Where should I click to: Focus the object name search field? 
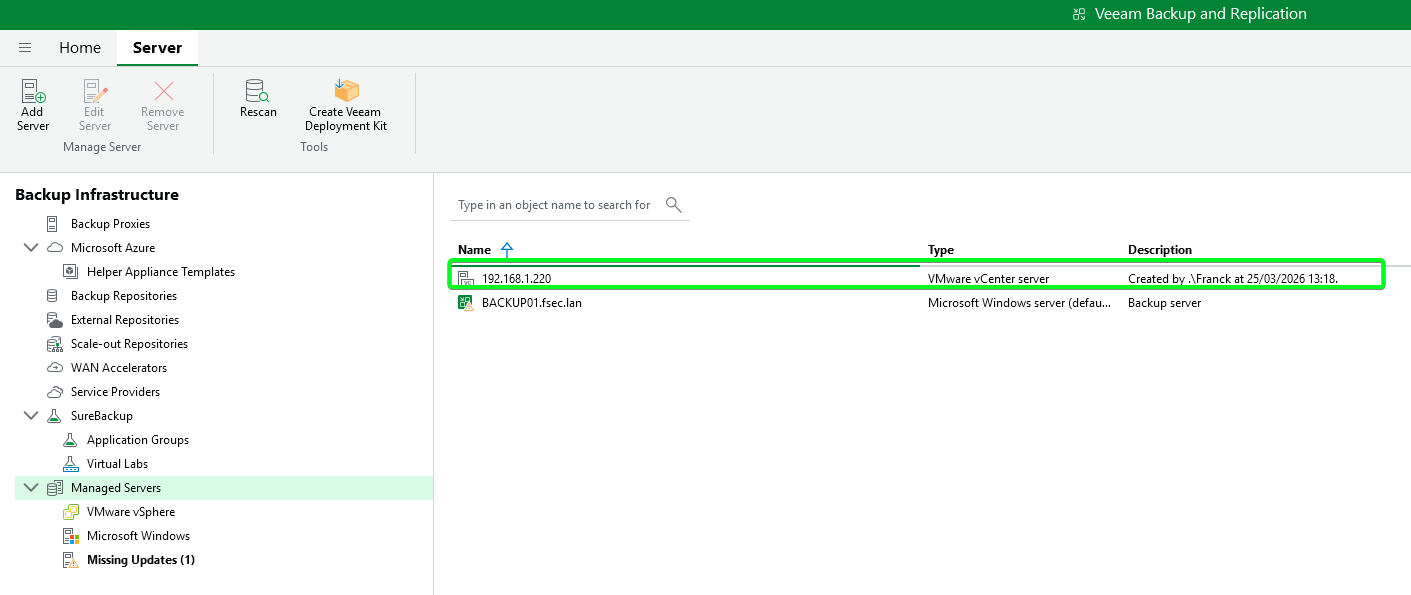pyautogui.click(x=555, y=205)
